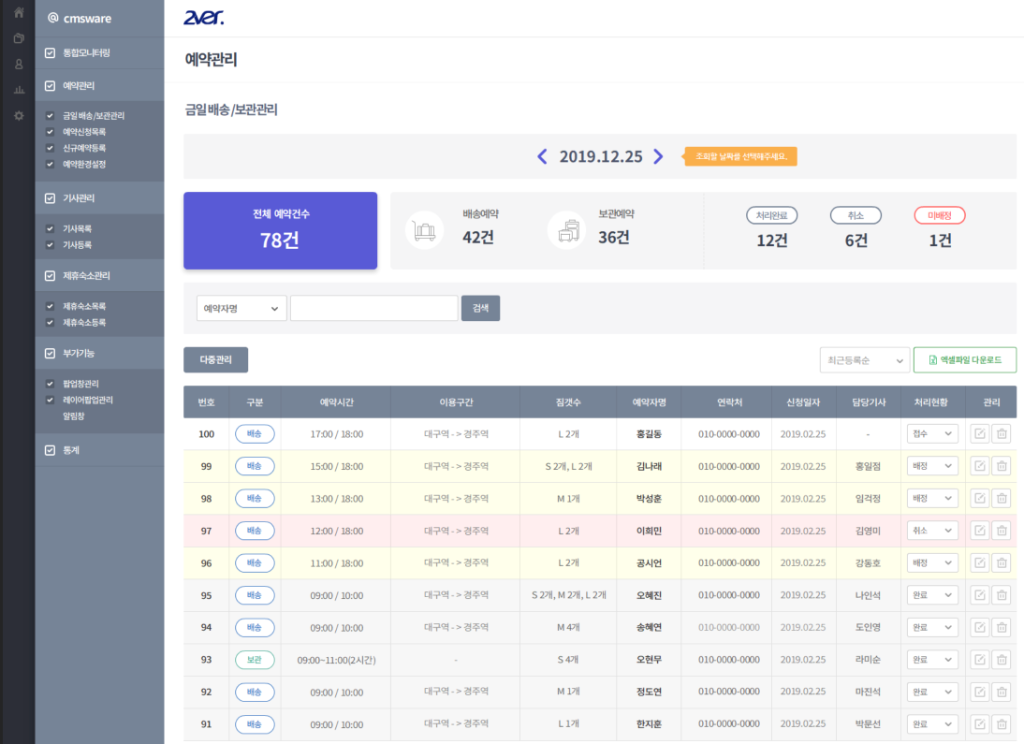Screen dimensions: 1024x744
Task: Toggle the 통합모니터링 checkbox in the sidebar
Action: coord(50,53)
